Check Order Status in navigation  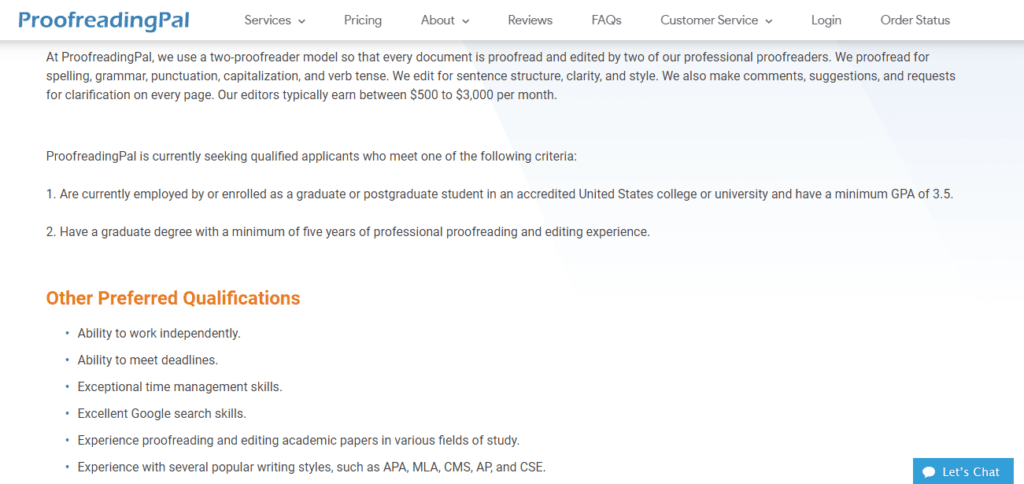pos(915,20)
